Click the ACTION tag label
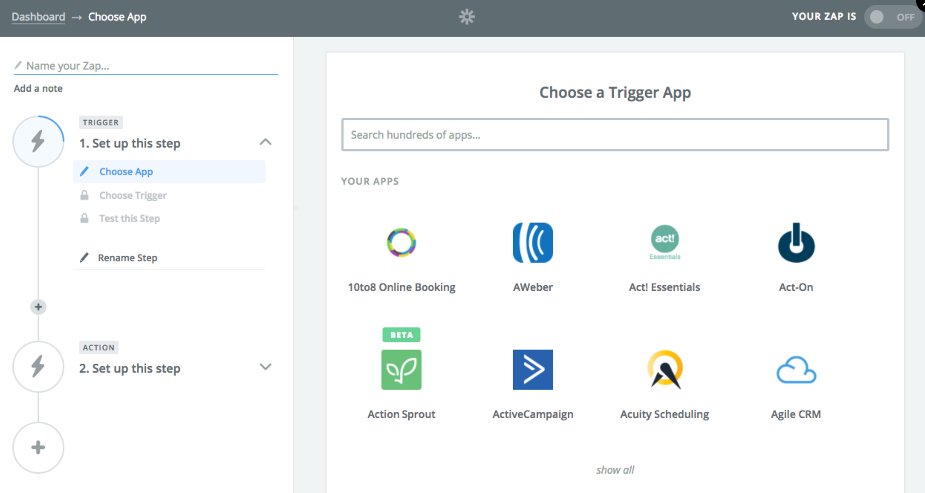Viewport: 925px width, 493px height. pyautogui.click(x=99, y=347)
